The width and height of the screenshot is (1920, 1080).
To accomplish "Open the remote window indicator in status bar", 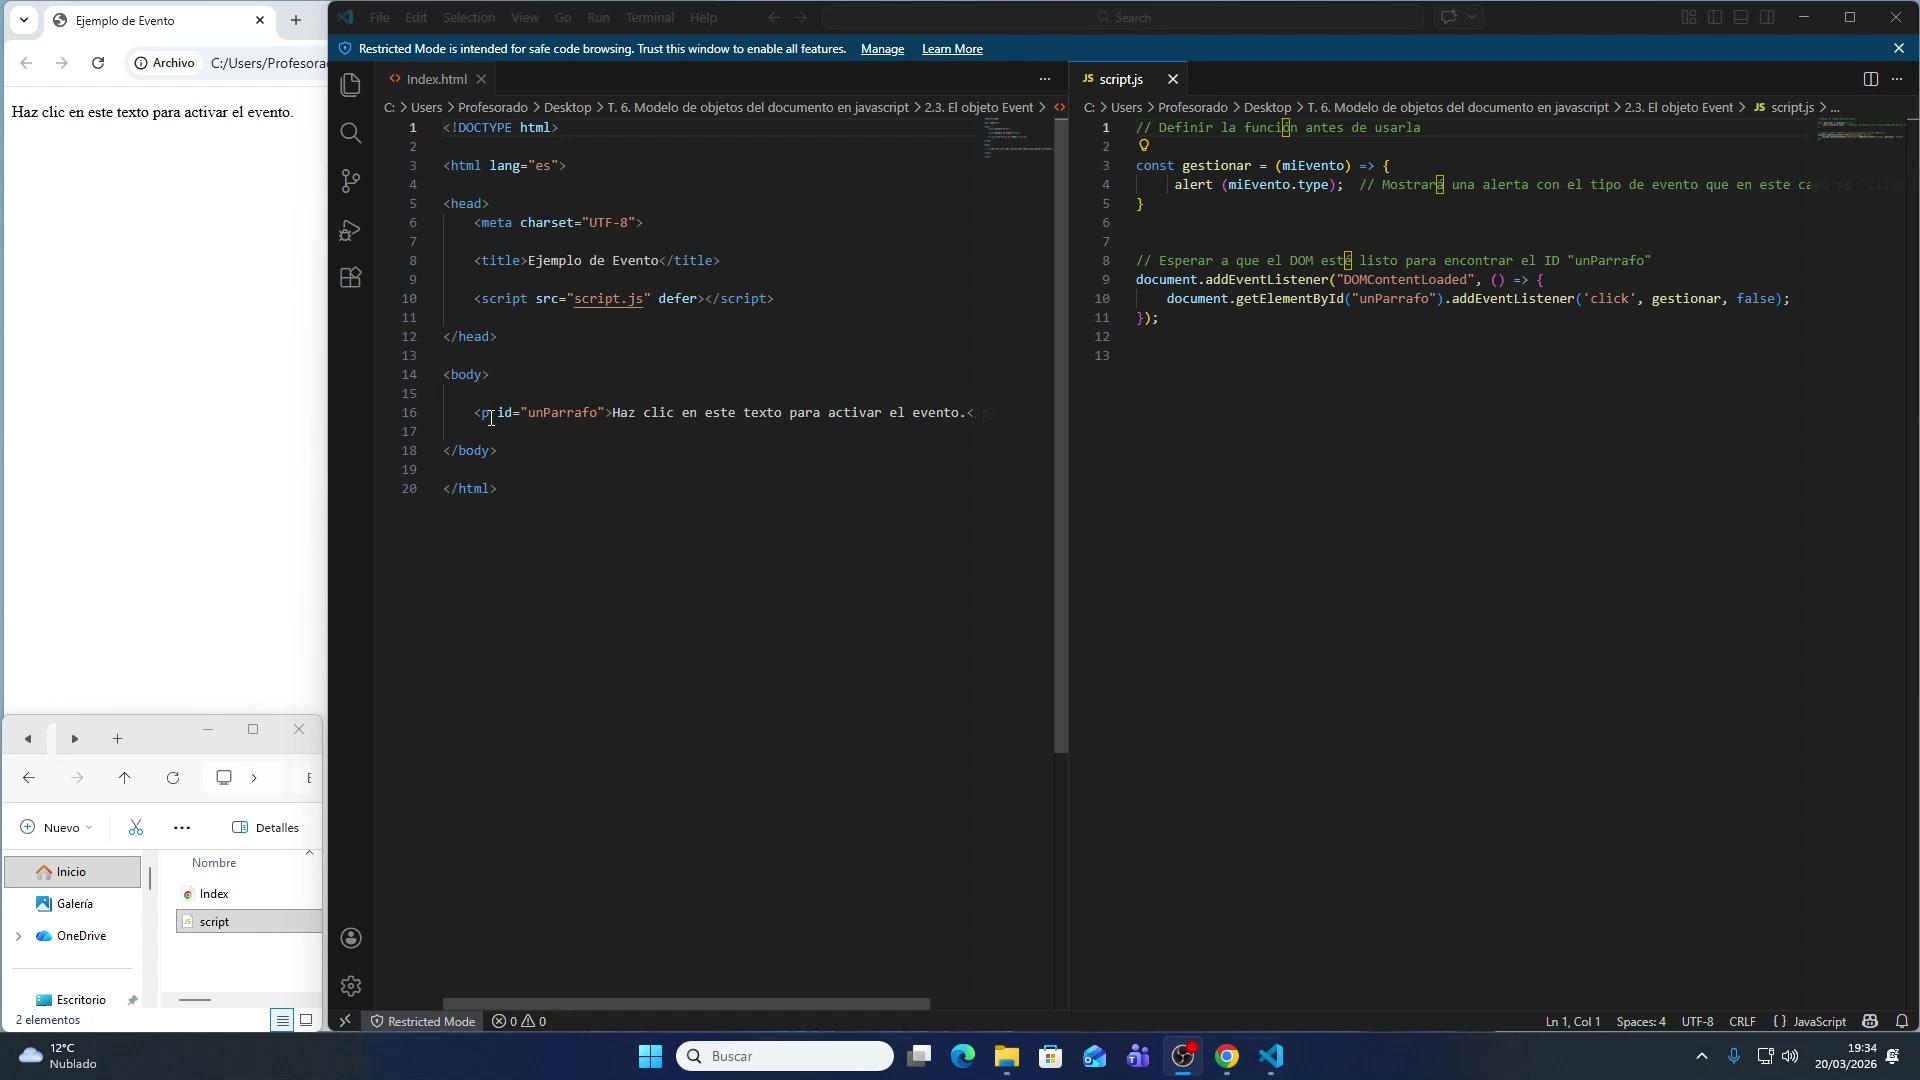I will [345, 1021].
